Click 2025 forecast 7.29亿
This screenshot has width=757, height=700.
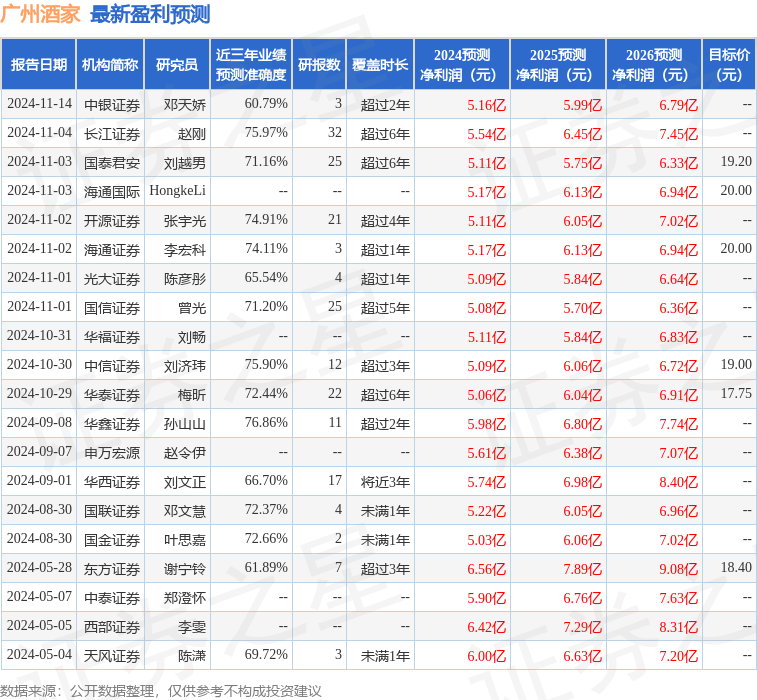tap(582, 627)
